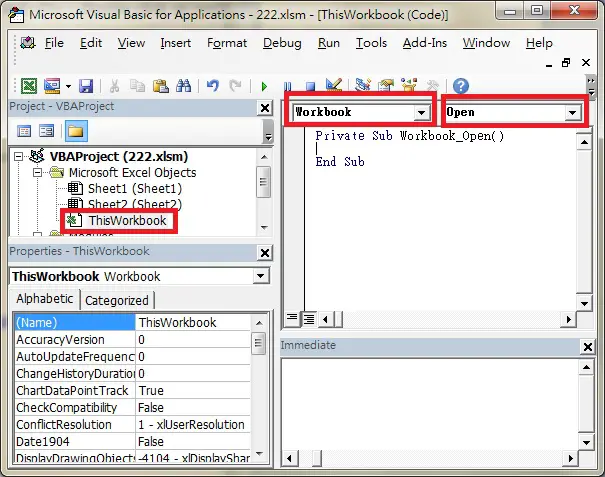Run Sub with green play icon

pyautogui.click(x=264, y=86)
